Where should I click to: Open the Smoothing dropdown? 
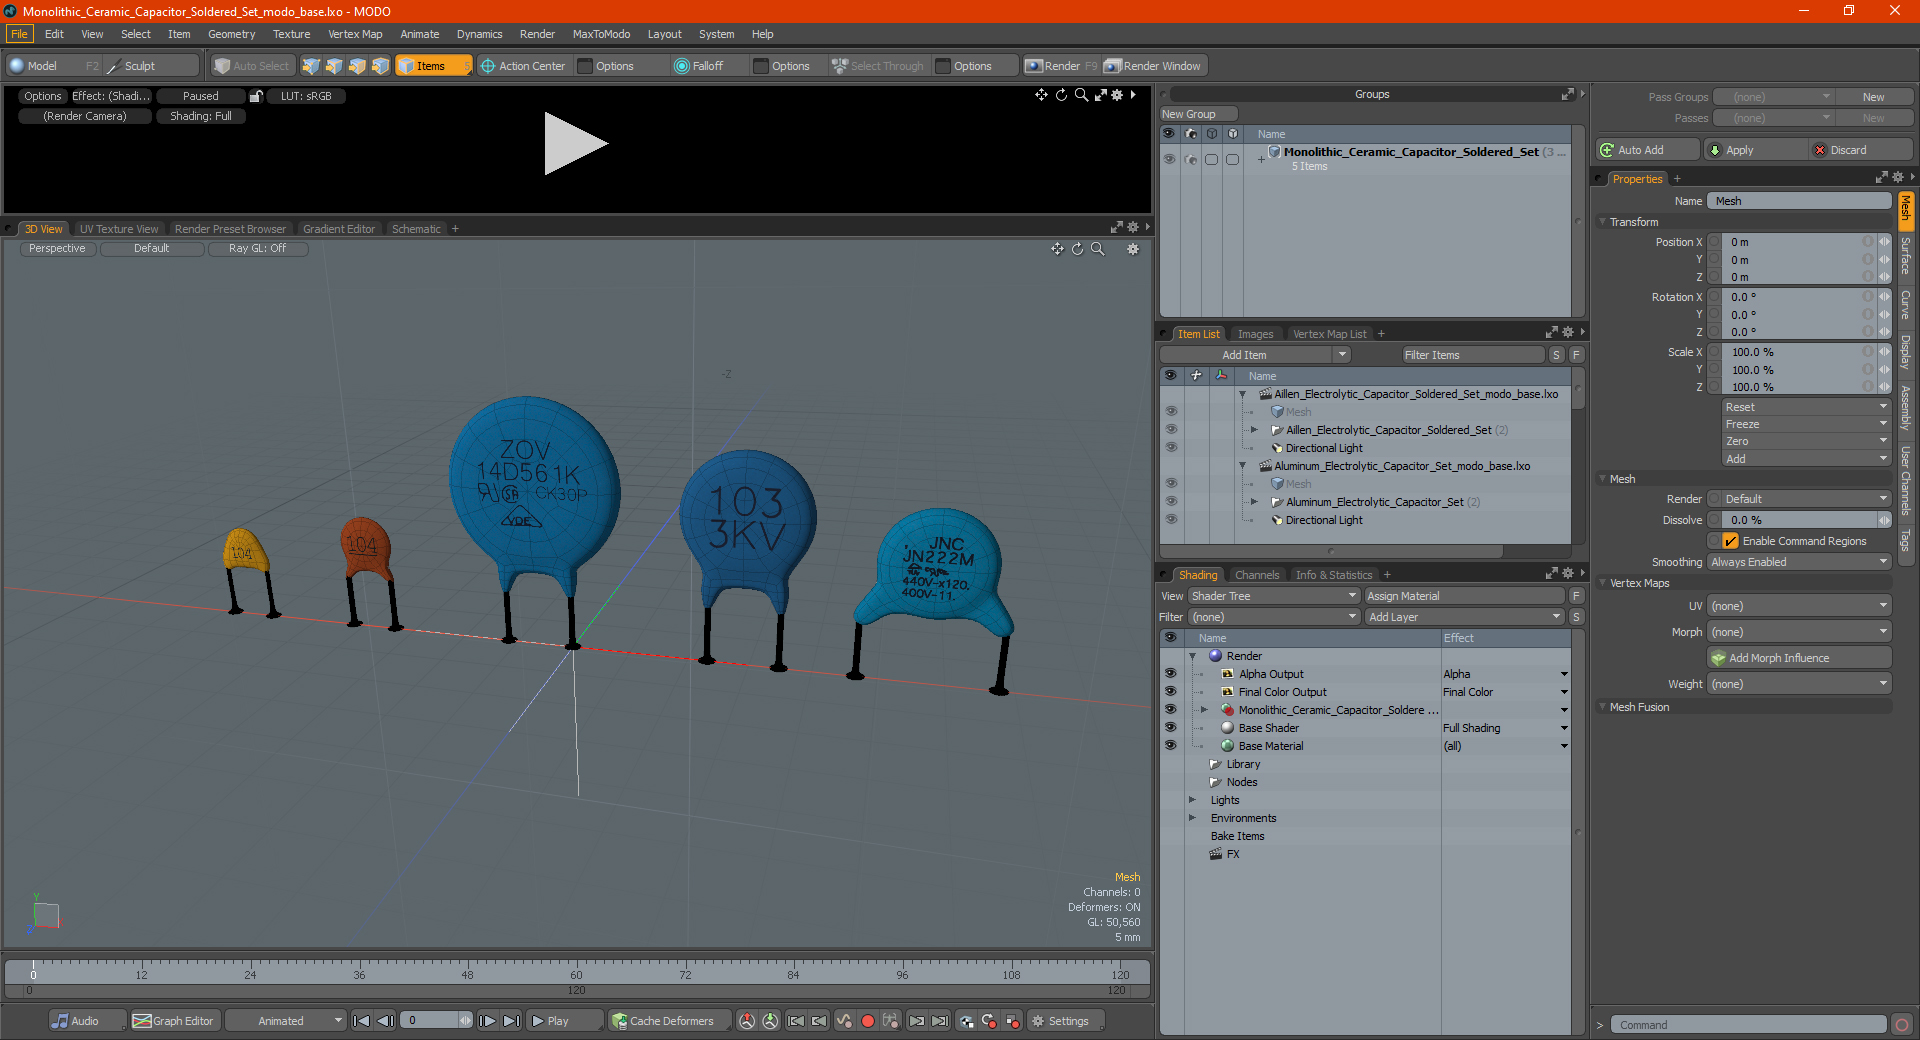point(1799,562)
